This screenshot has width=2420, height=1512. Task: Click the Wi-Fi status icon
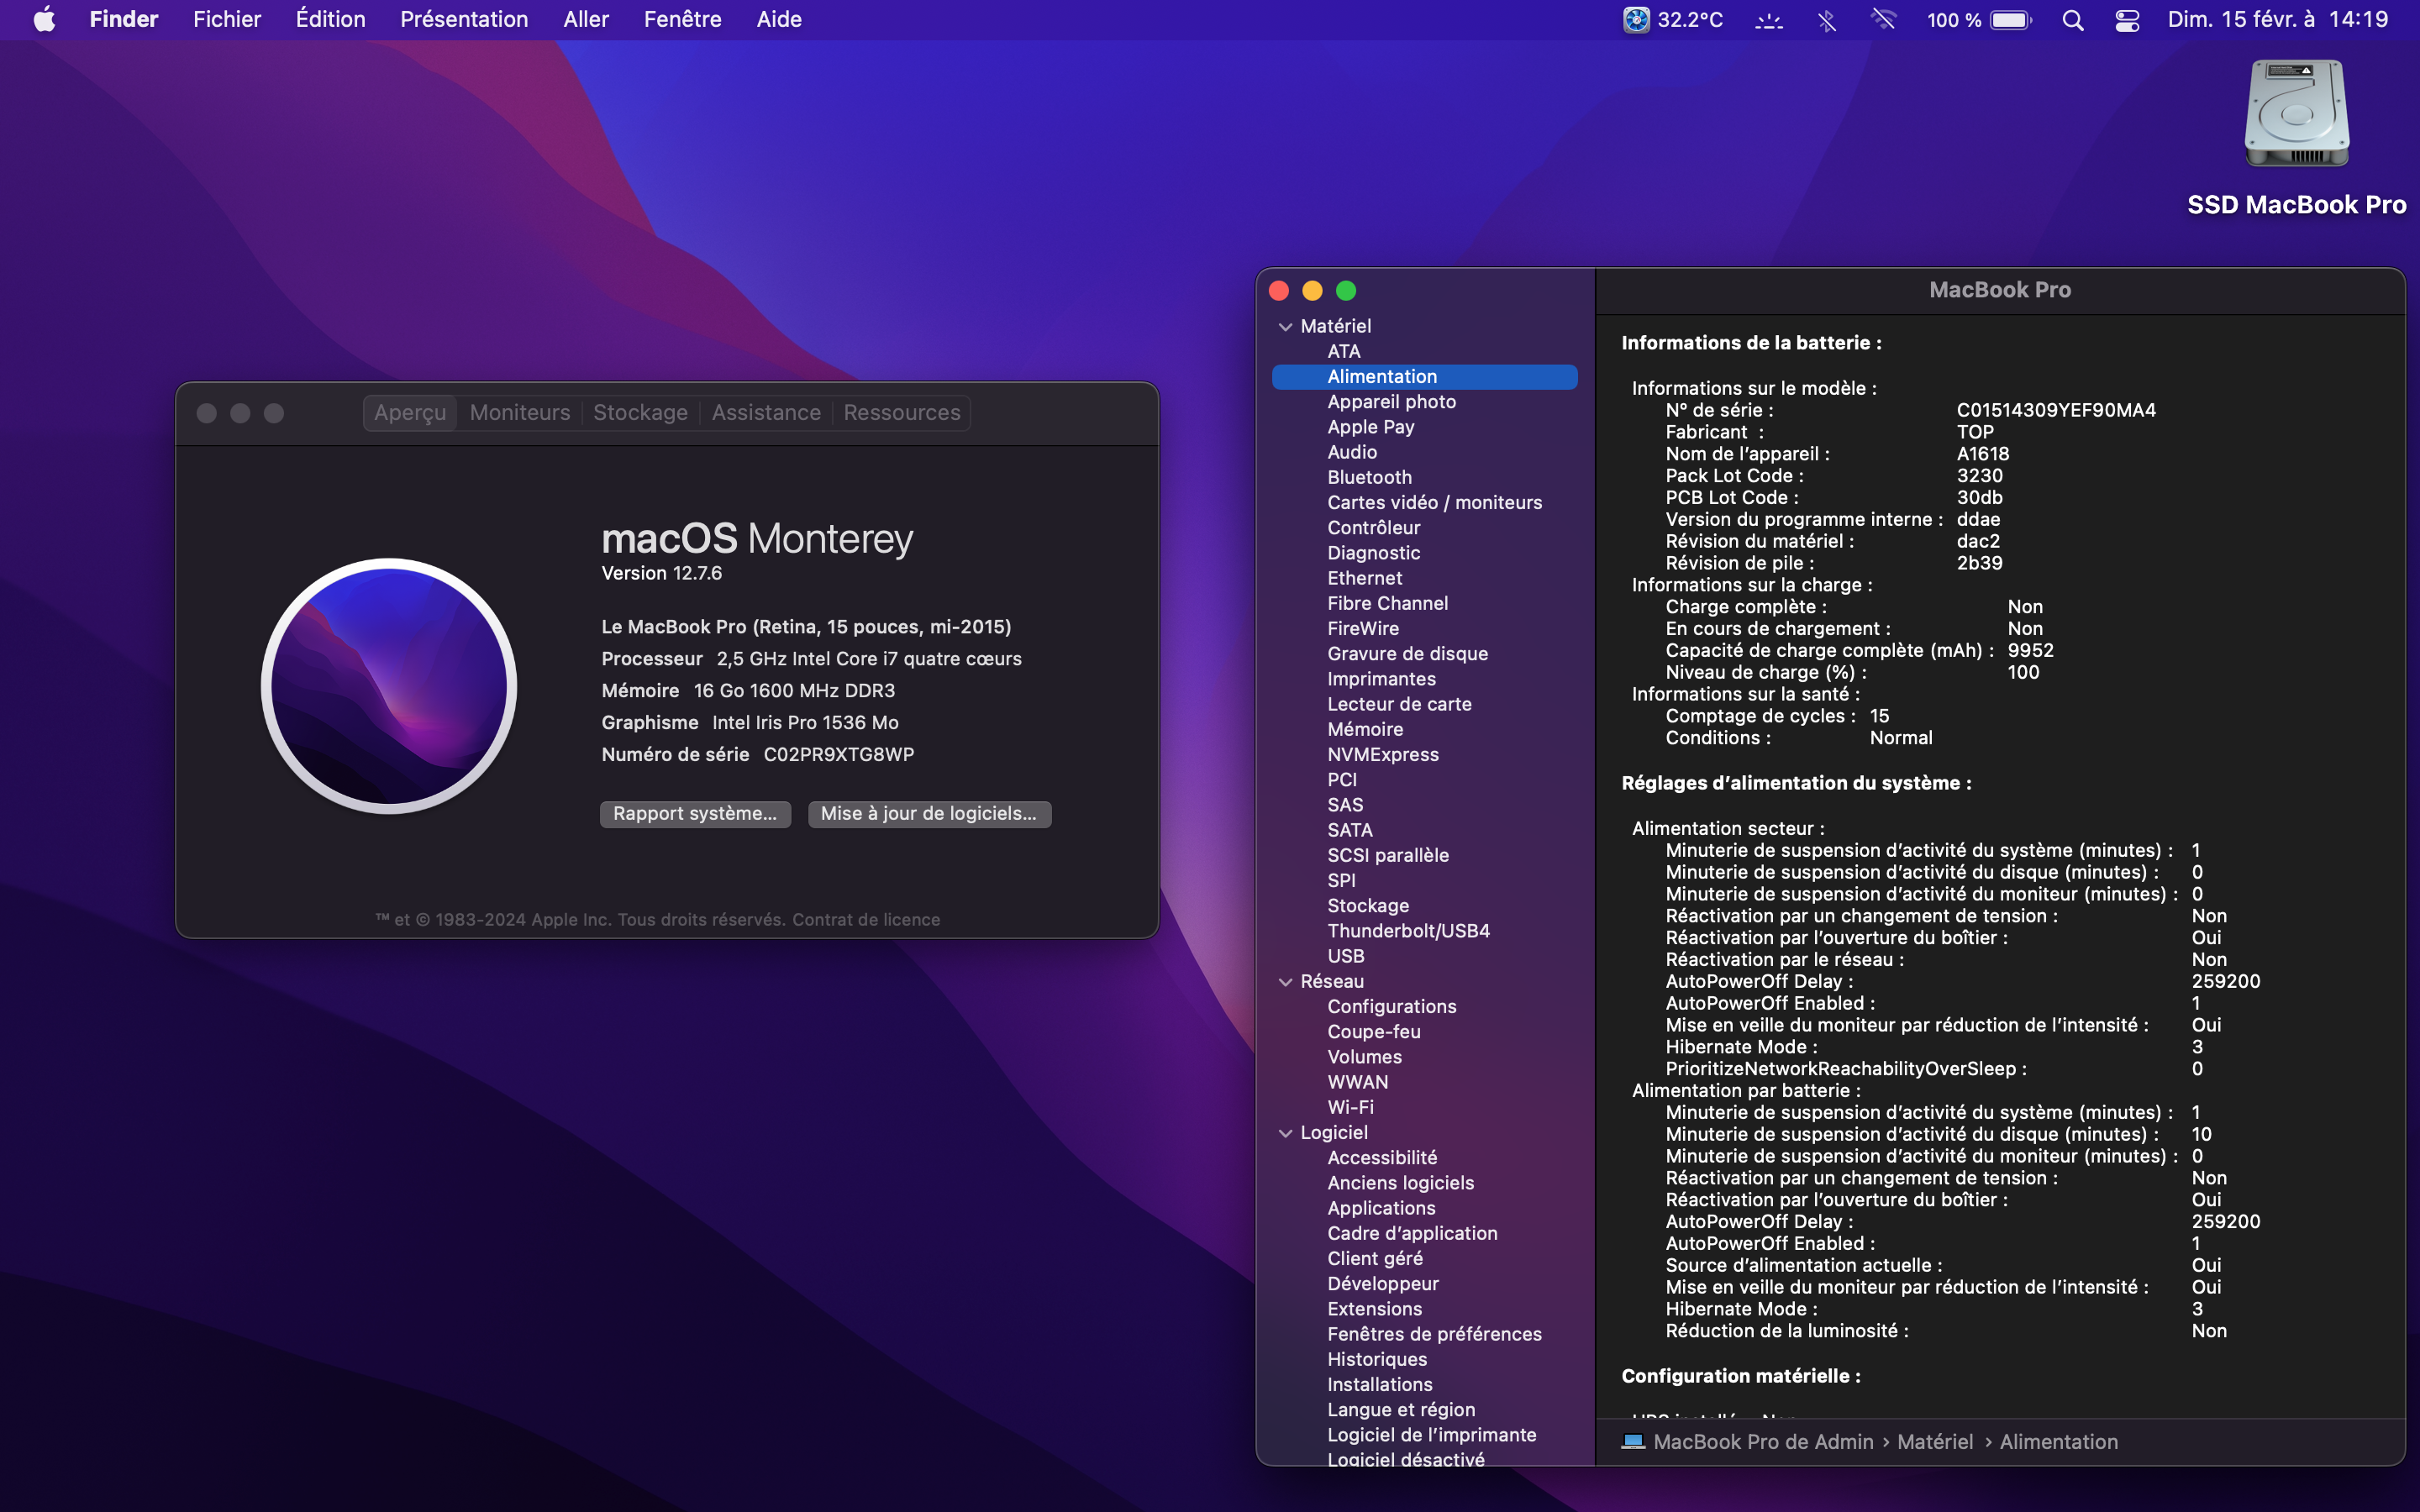point(1883,20)
